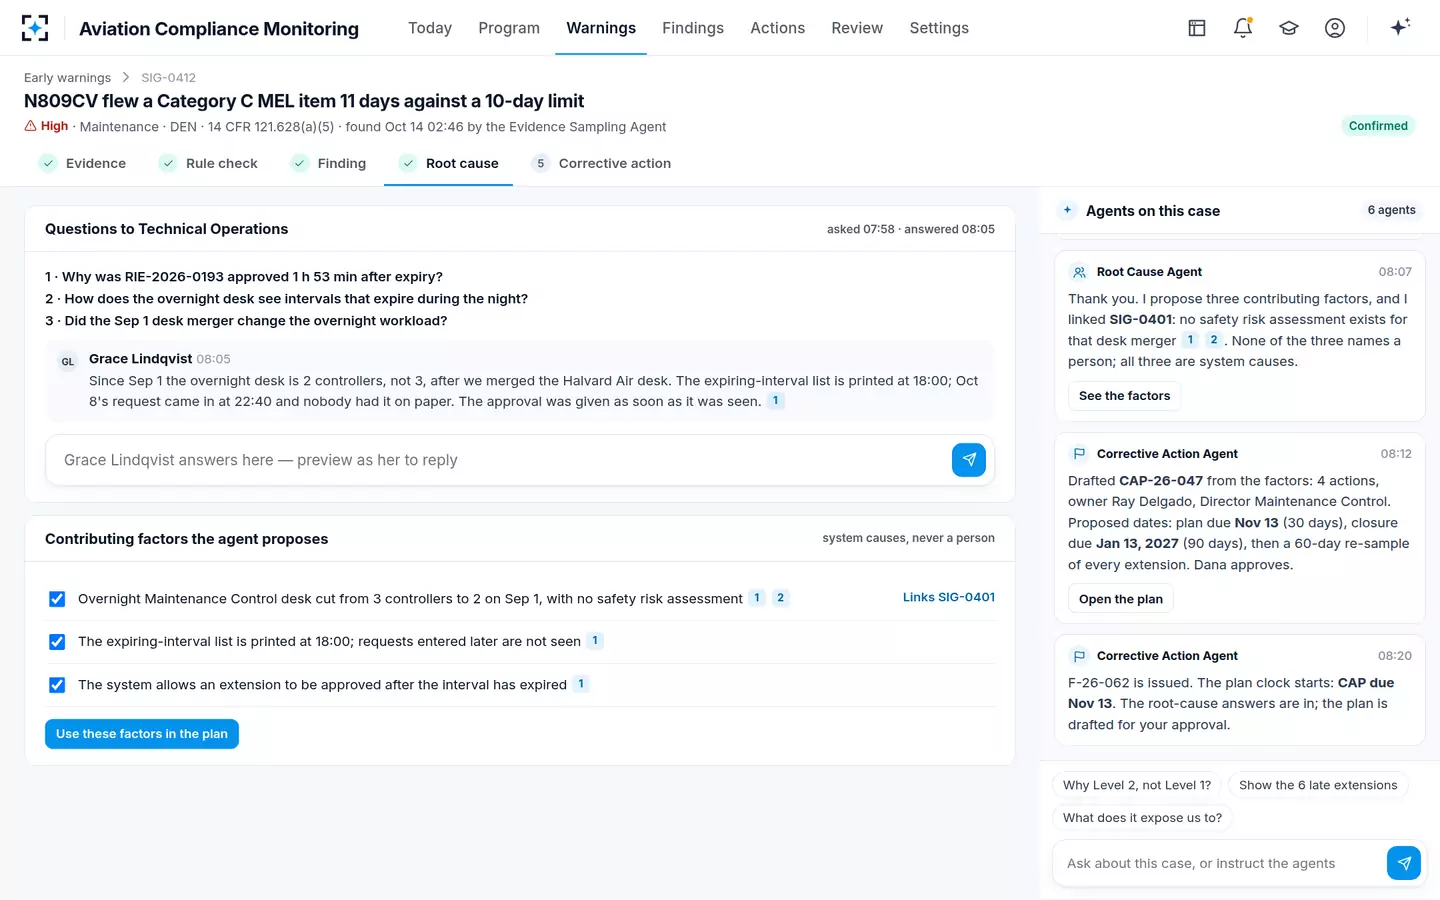
Task: Go to the Finding step
Action: pyautogui.click(x=328, y=163)
